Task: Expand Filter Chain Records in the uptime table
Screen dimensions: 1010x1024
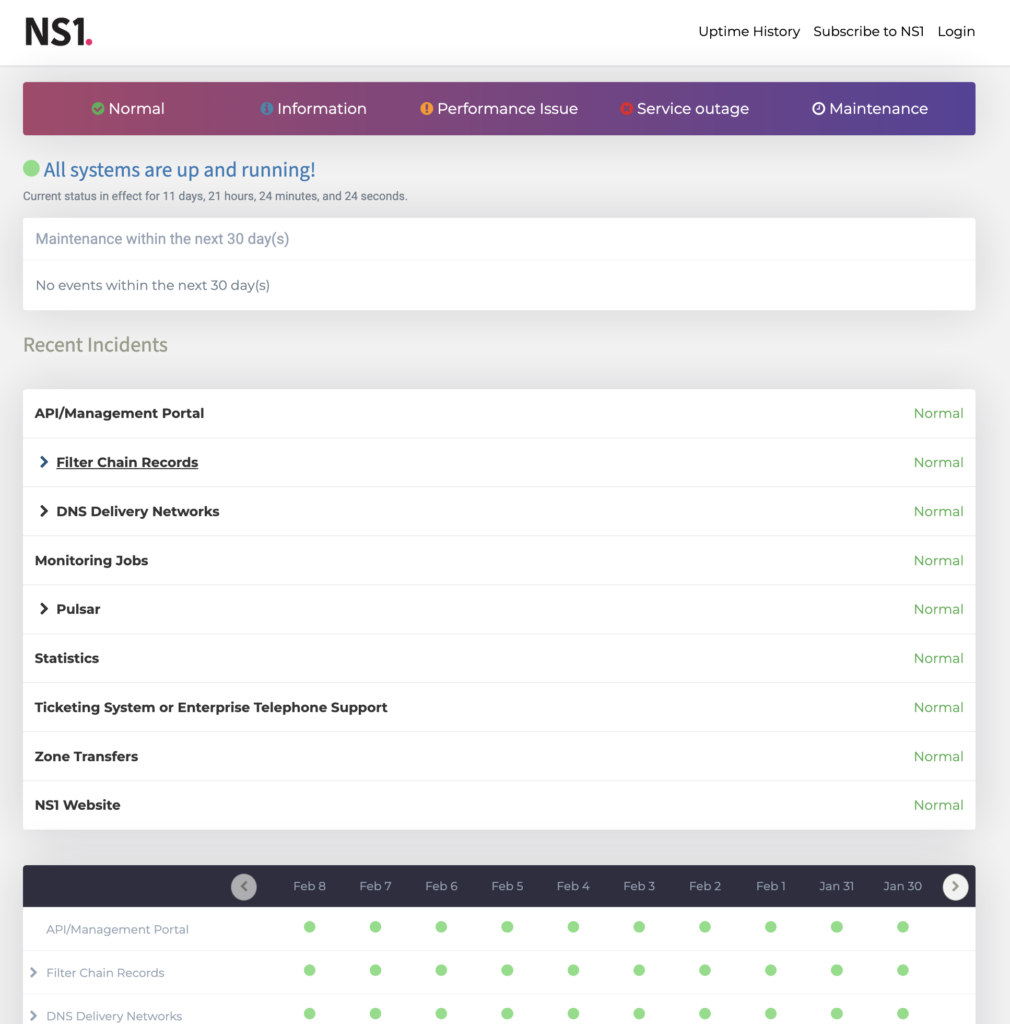Action: pyautogui.click(x=32, y=971)
